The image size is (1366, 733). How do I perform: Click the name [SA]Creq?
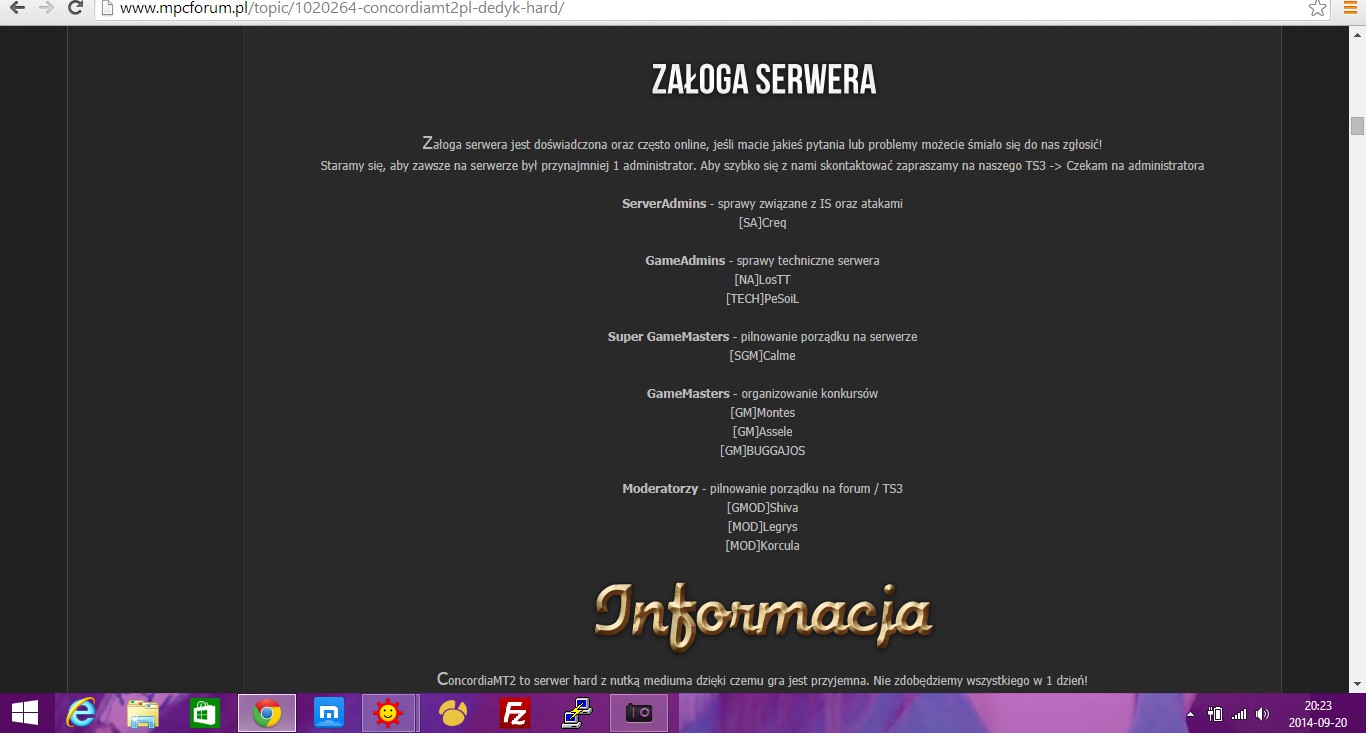(763, 223)
